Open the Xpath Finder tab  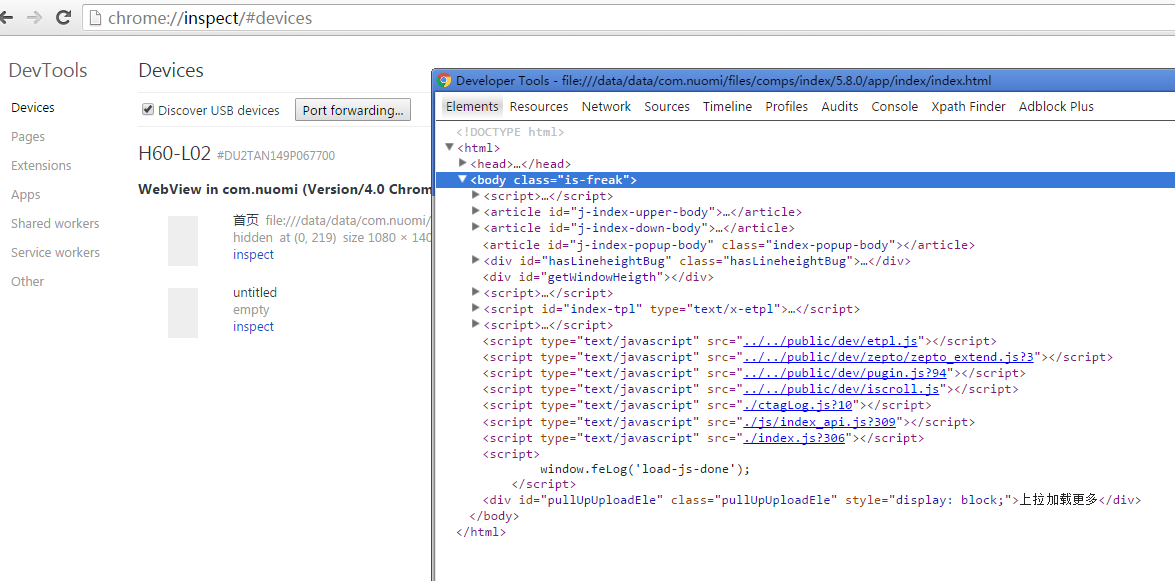coord(968,107)
